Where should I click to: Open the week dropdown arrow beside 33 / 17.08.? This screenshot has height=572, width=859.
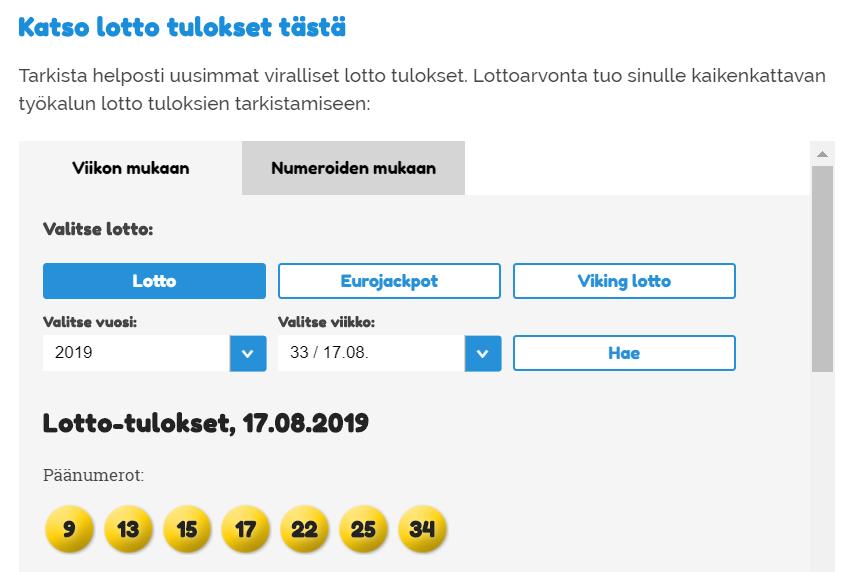tap(483, 353)
